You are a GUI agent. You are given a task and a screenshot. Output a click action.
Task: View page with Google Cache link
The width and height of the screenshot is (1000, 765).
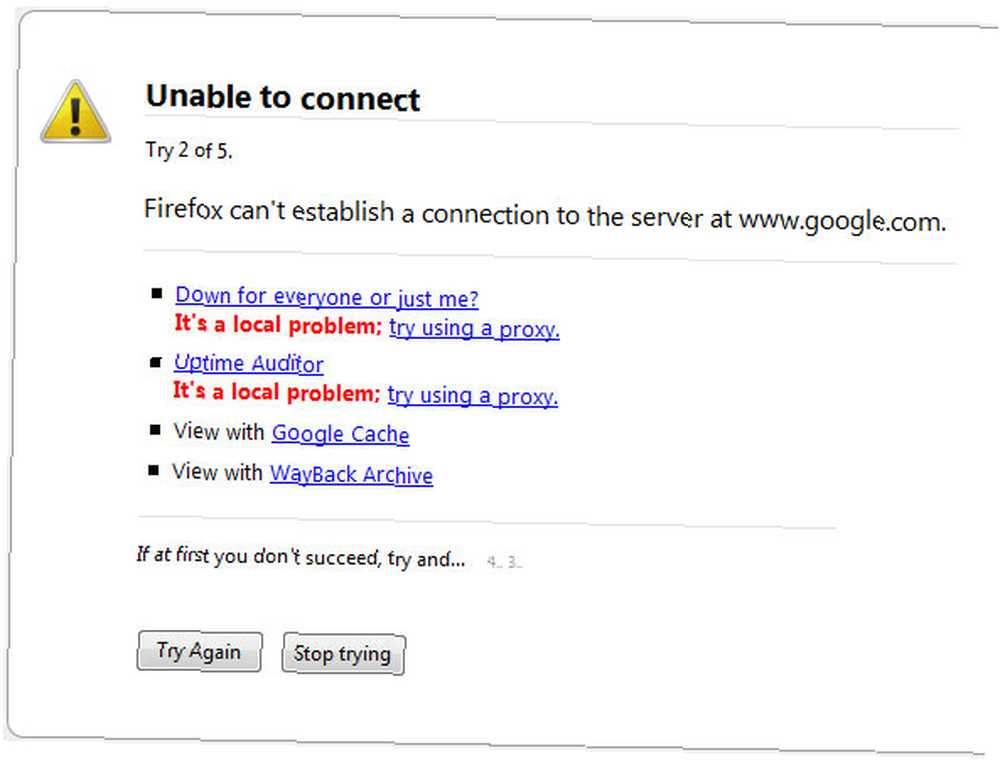[x=341, y=434]
